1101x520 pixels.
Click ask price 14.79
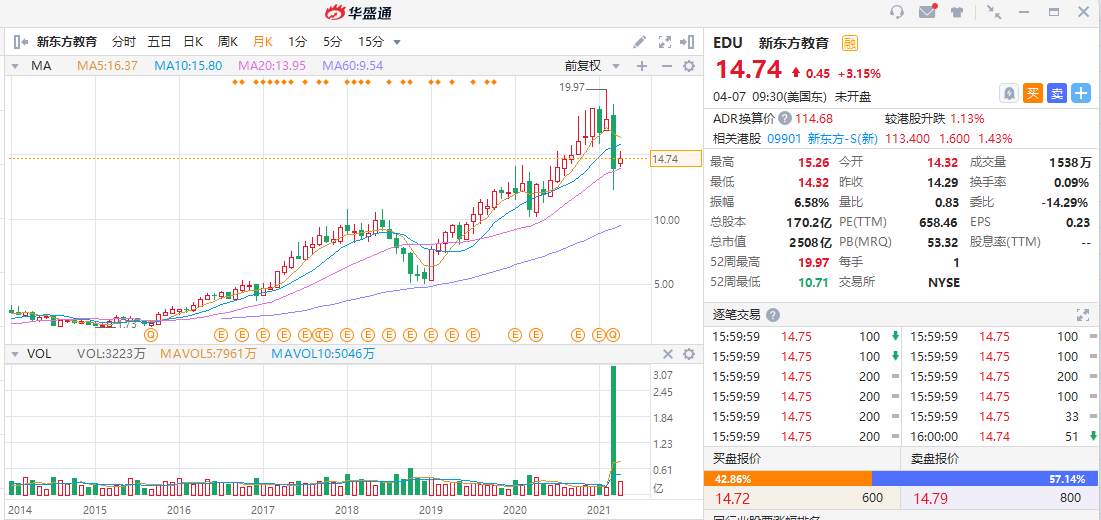[930, 499]
